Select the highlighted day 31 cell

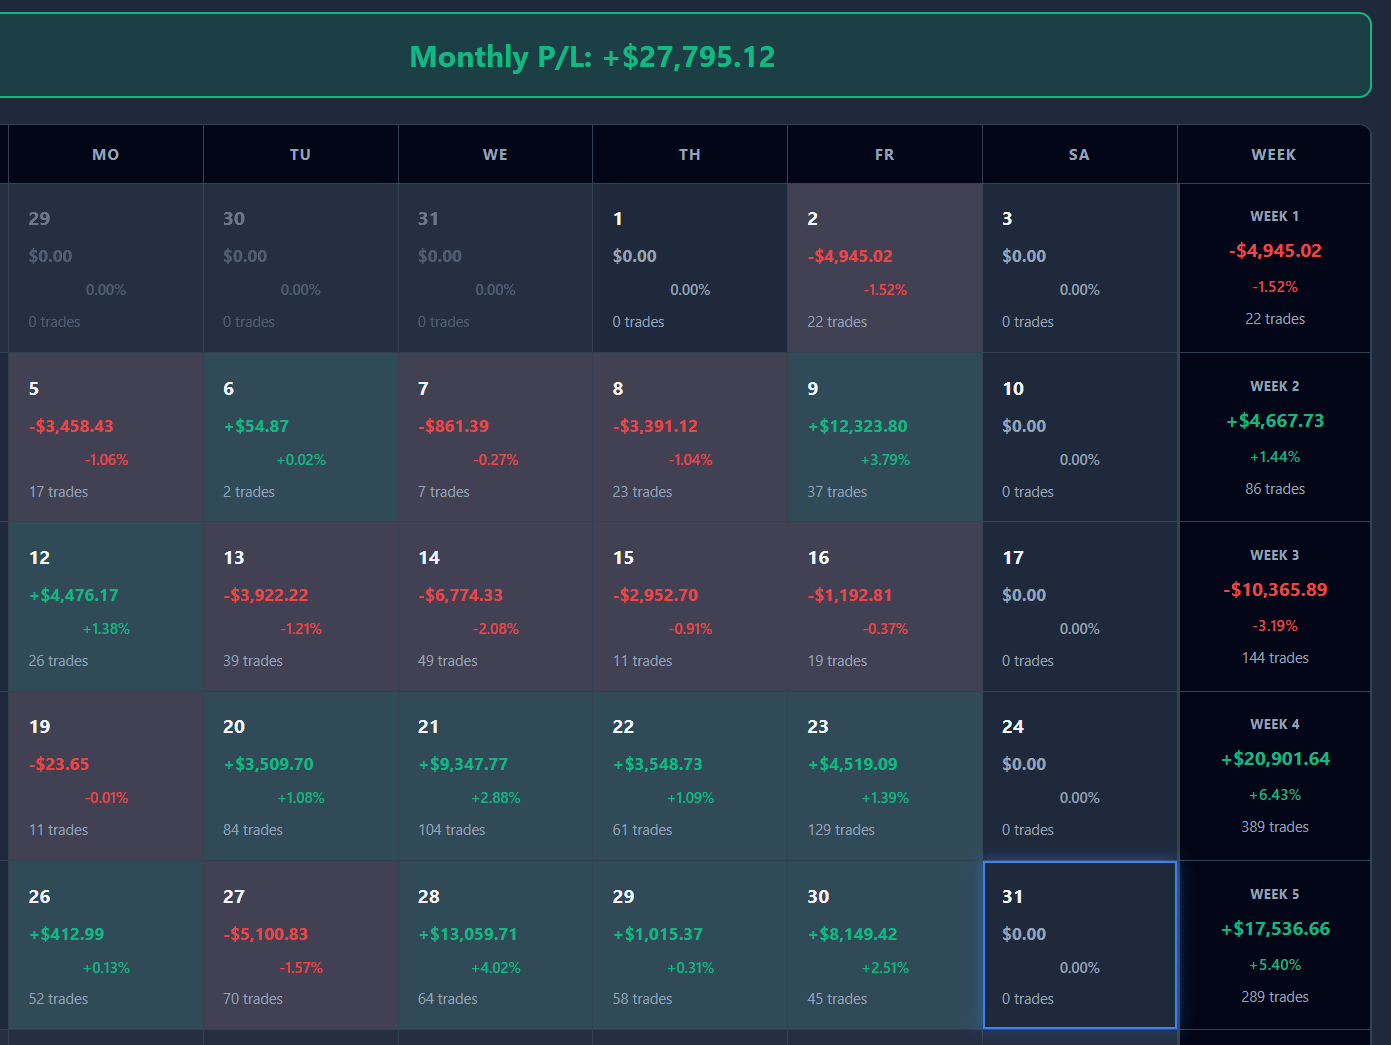coord(1079,944)
